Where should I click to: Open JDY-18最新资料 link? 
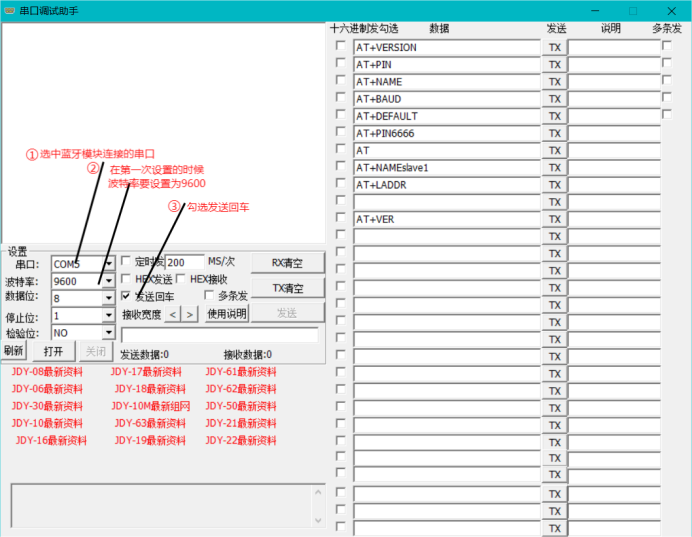150,389
